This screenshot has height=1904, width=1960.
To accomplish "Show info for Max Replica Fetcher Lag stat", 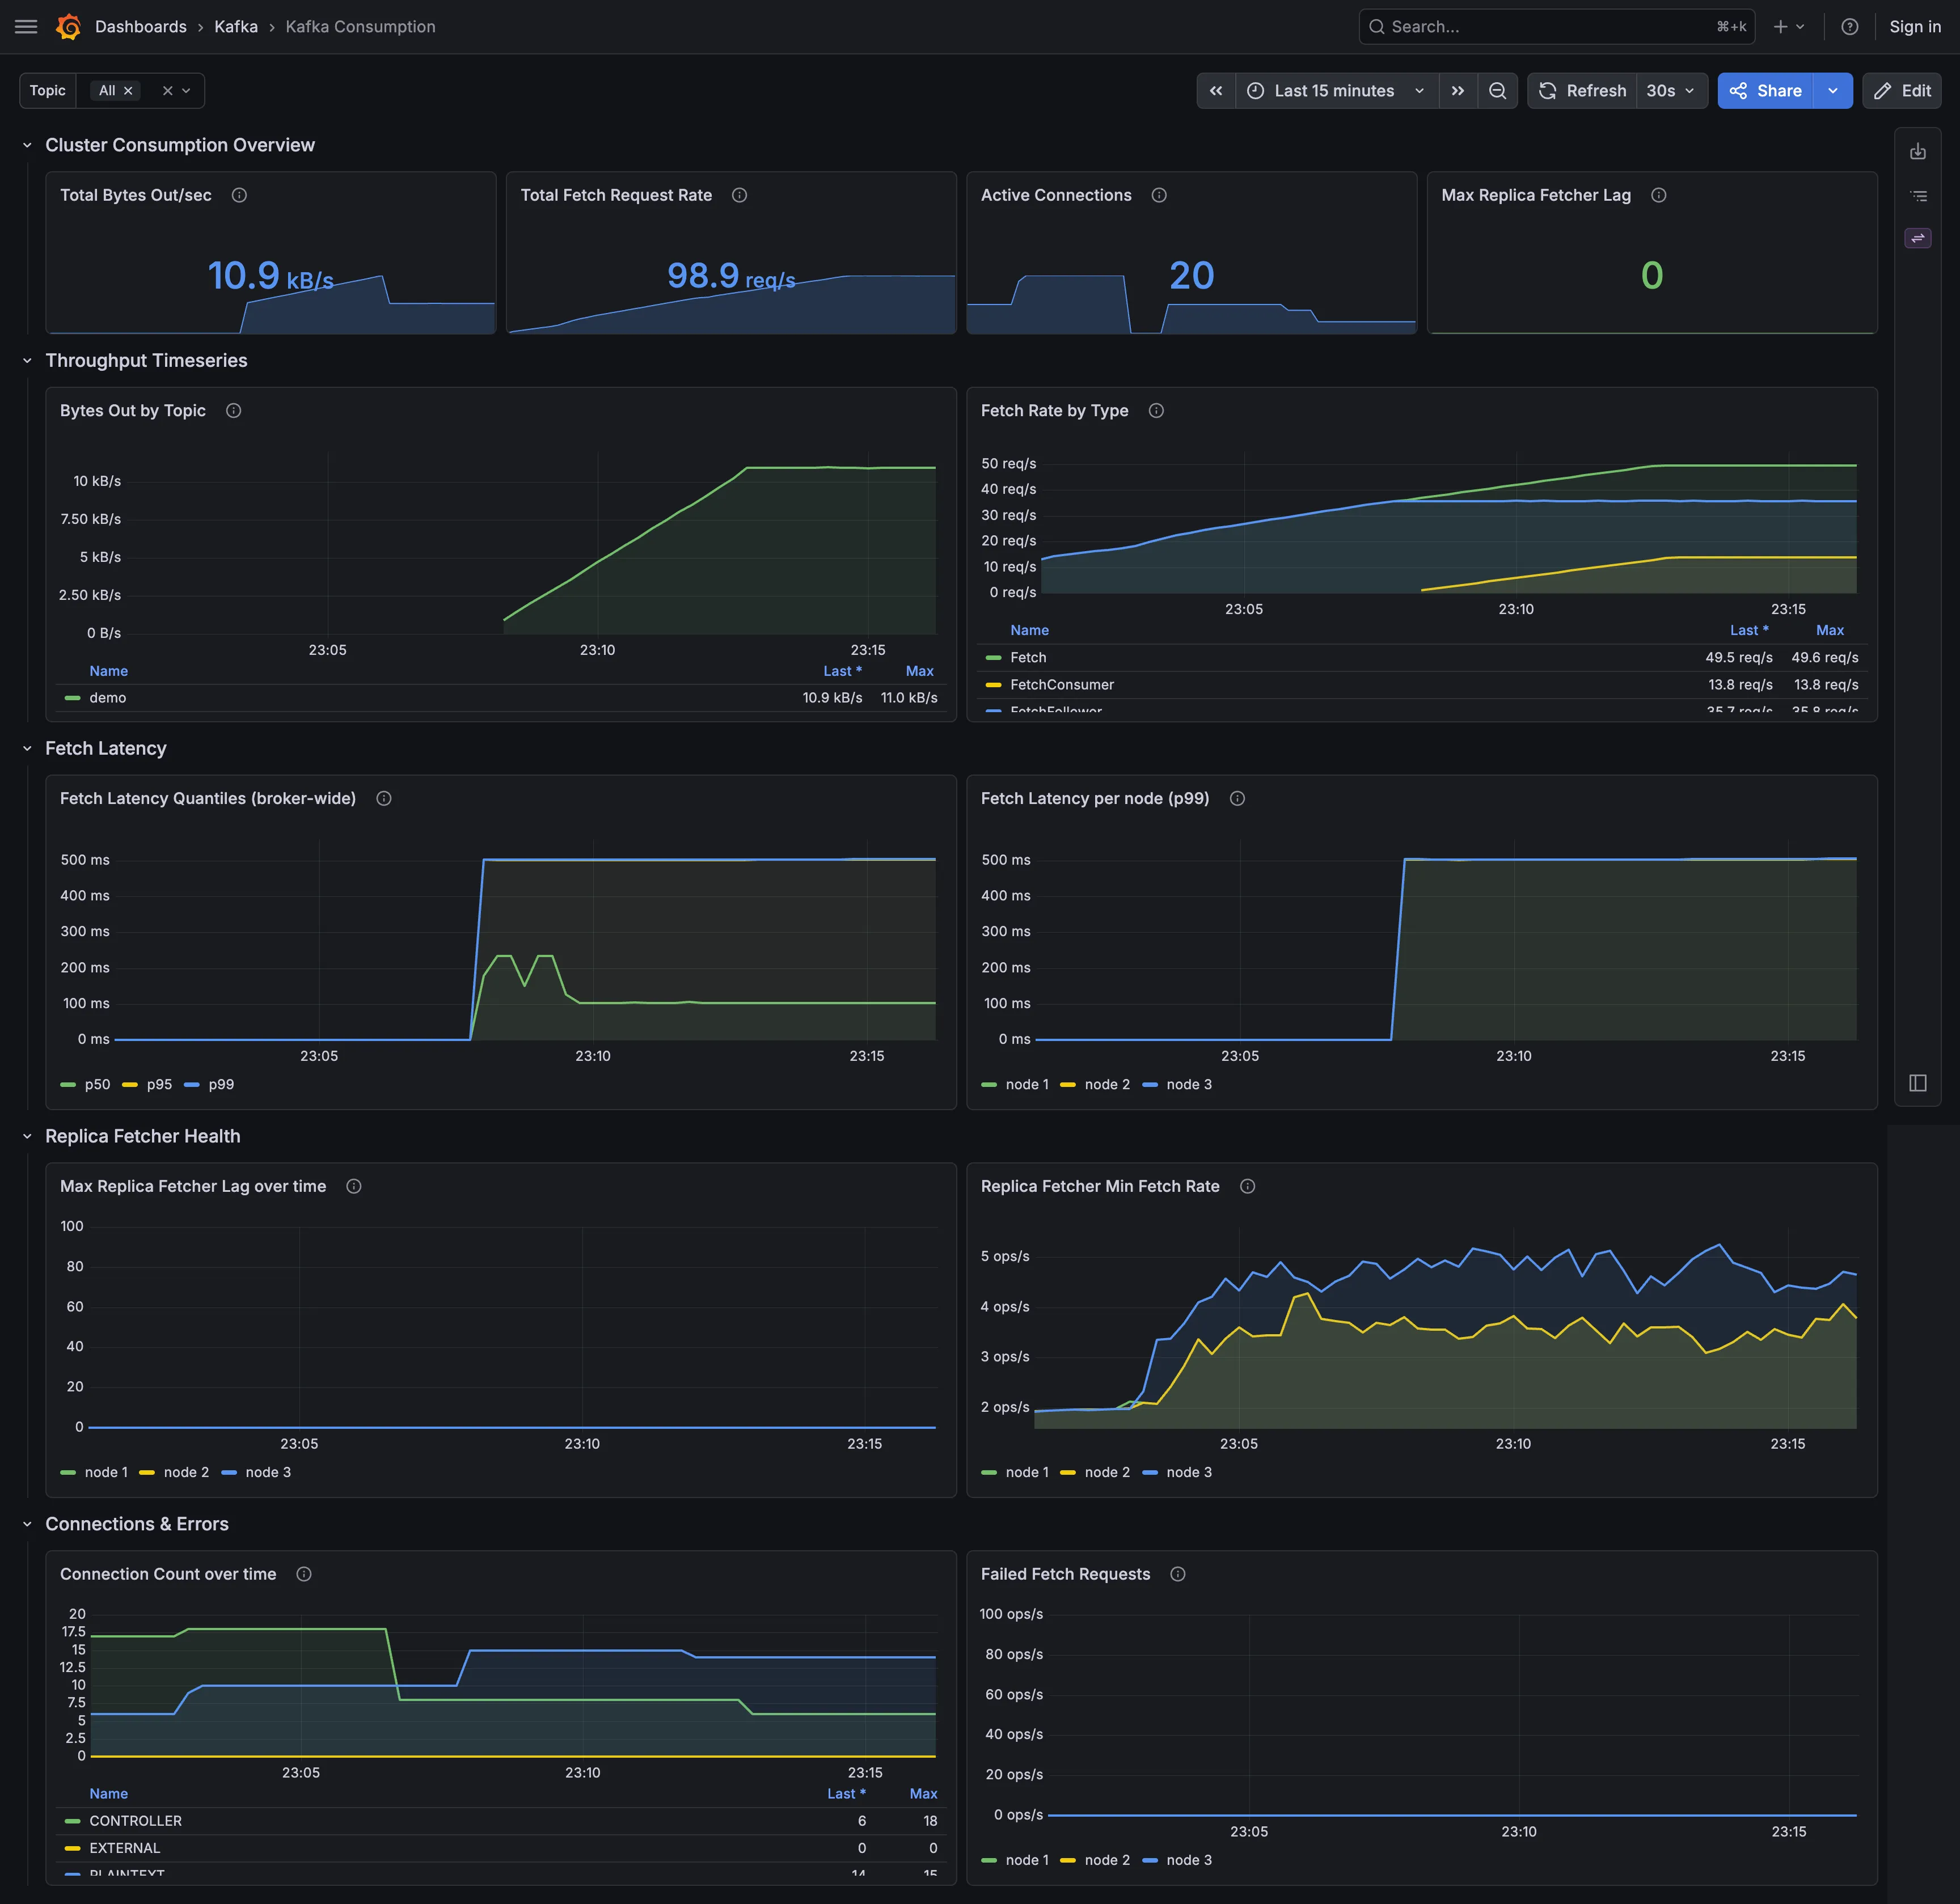I will tap(1658, 195).
